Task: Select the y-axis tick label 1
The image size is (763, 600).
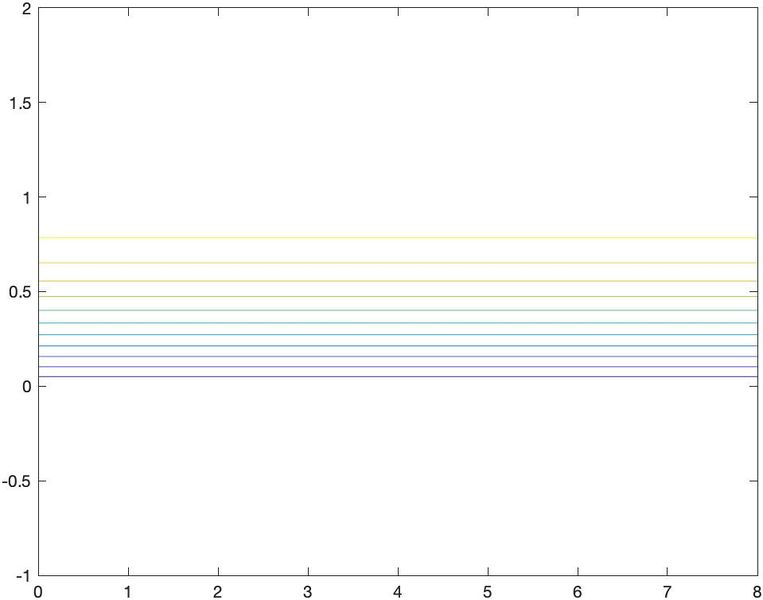Action: point(26,198)
